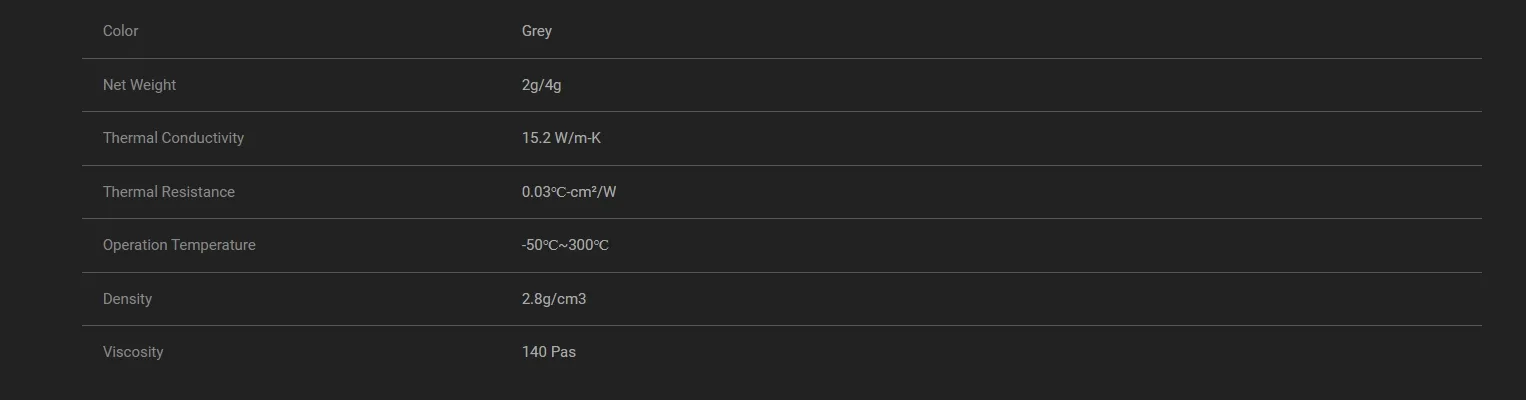
Task: Select the '2.8g/cm3' density value
Action: (554, 299)
